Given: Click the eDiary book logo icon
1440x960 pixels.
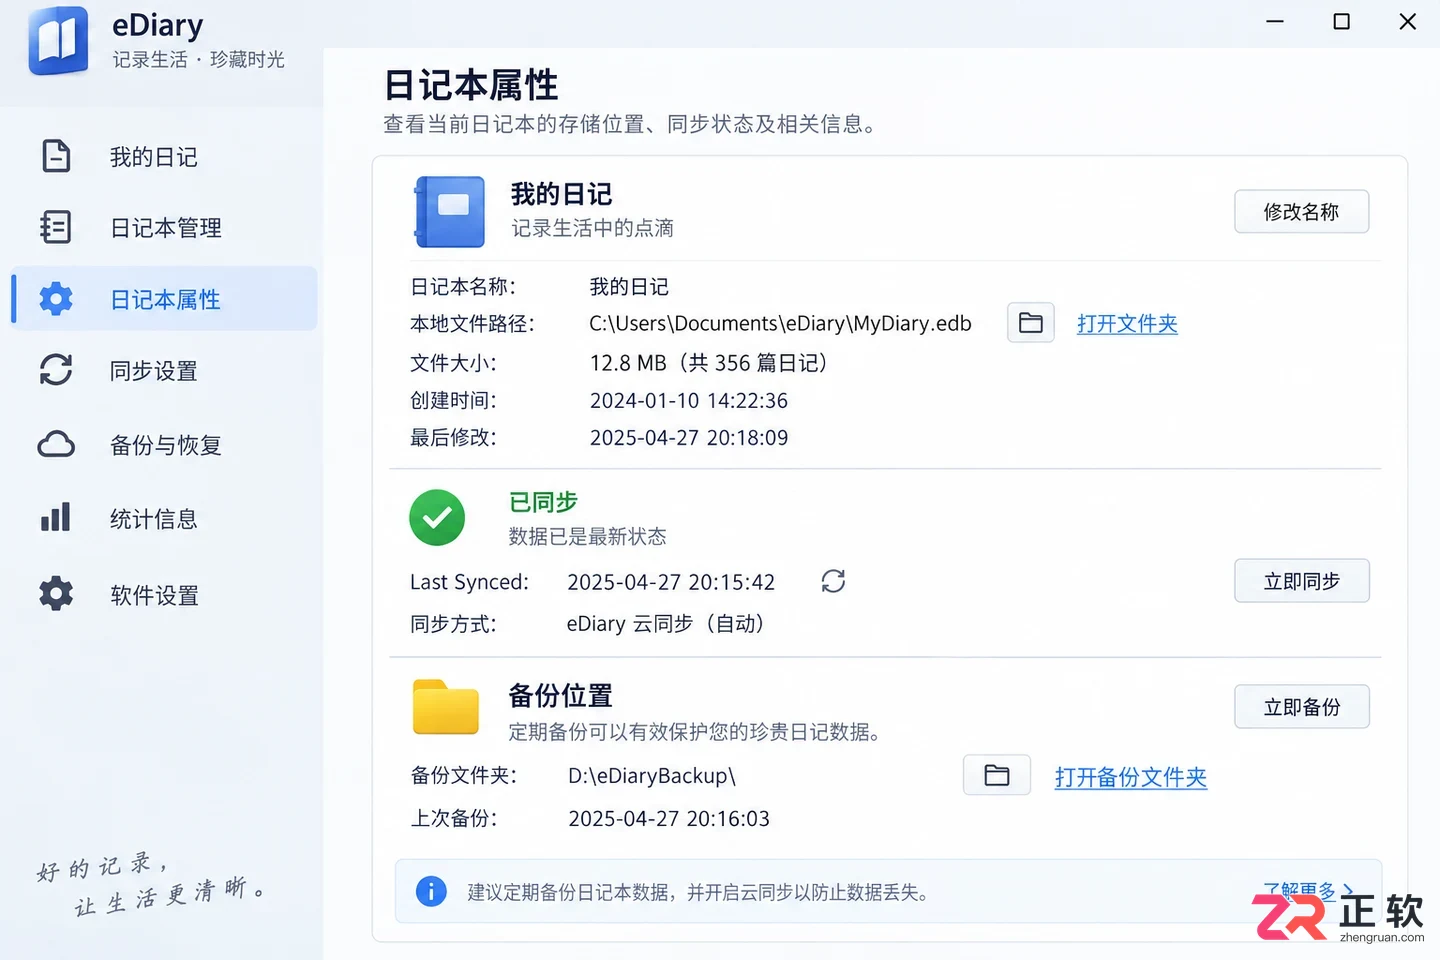Looking at the screenshot, I should (58, 41).
